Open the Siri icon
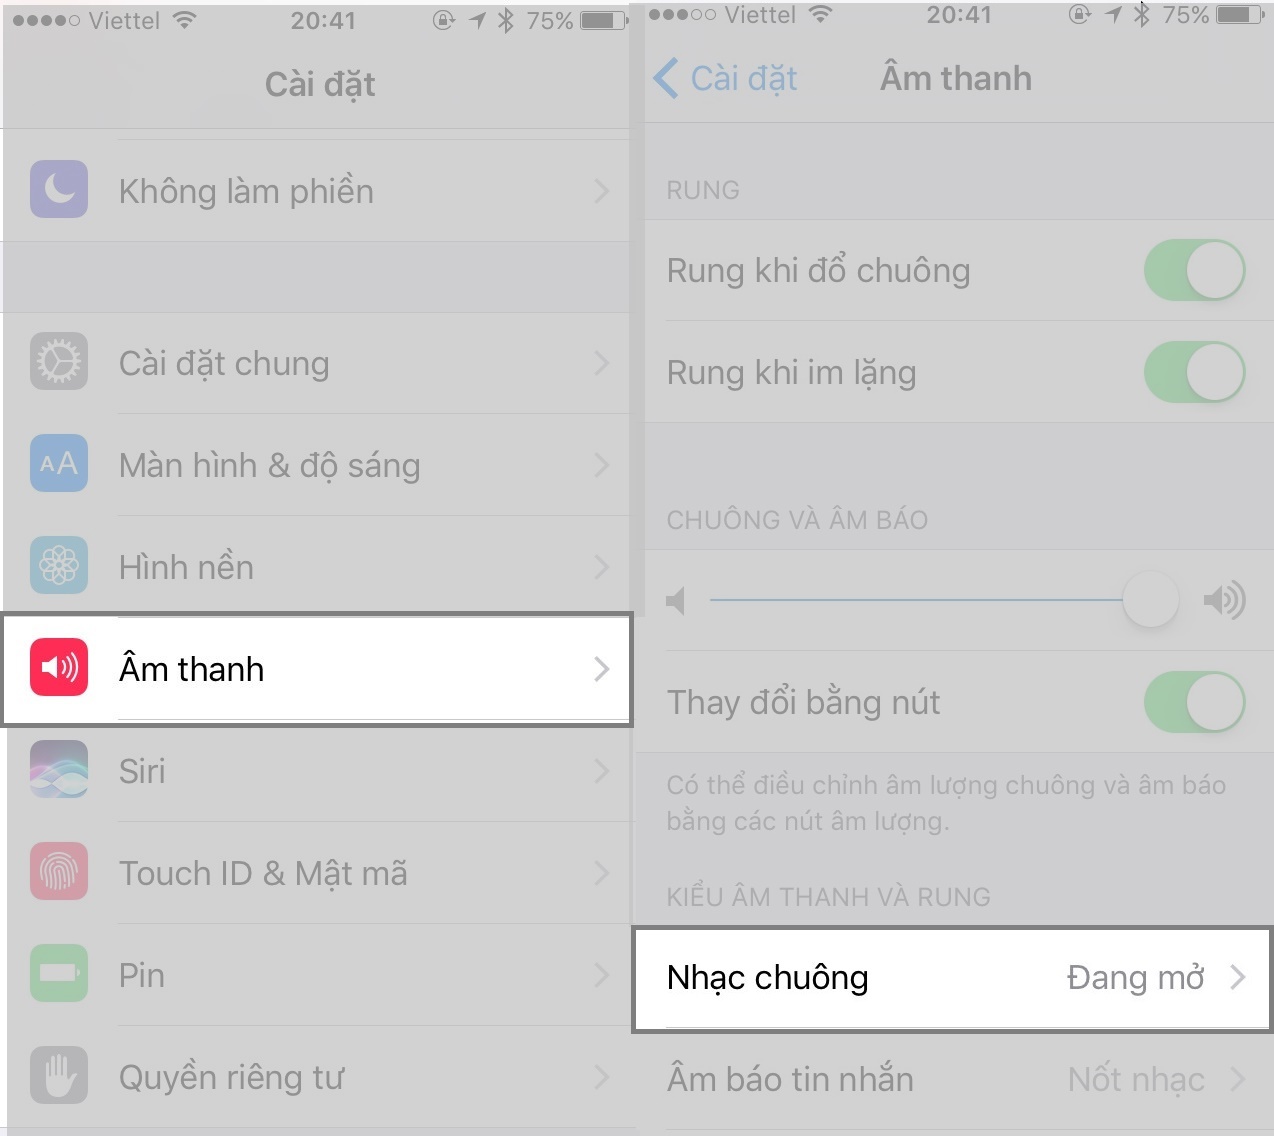Viewport: 1274px width, 1136px height. (x=59, y=770)
